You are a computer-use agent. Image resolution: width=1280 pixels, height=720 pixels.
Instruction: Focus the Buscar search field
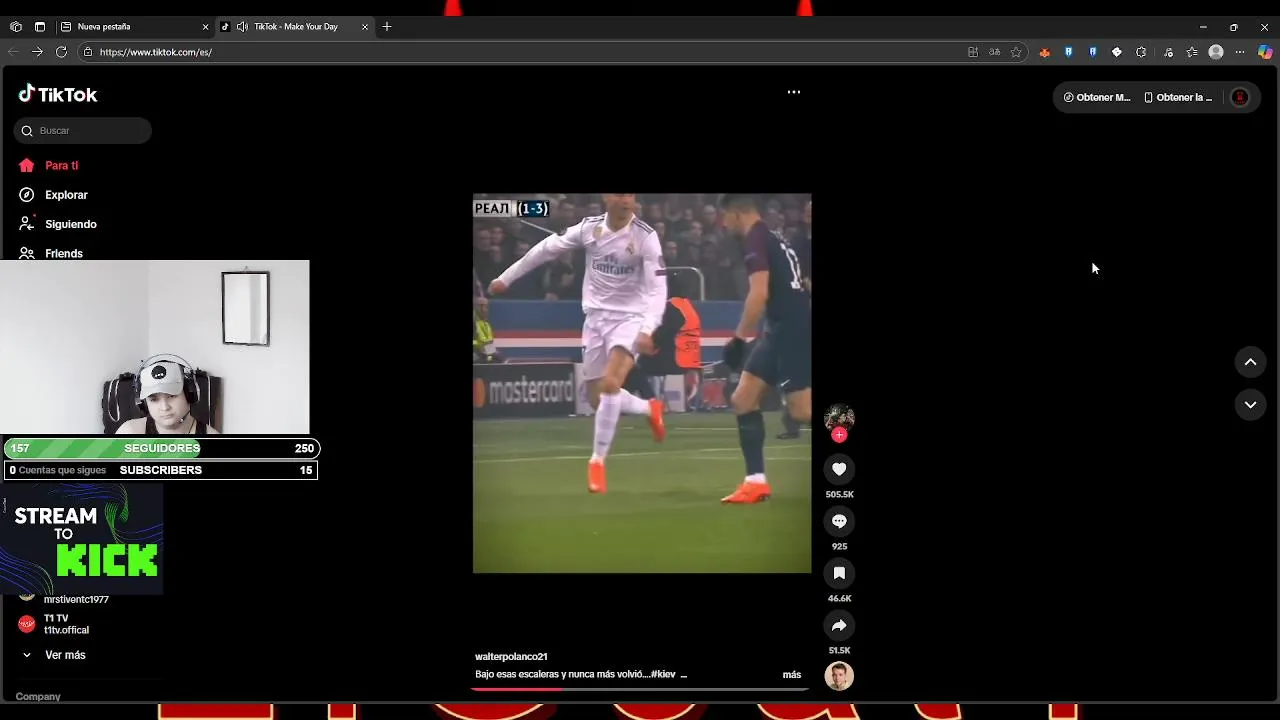(83, 131)
